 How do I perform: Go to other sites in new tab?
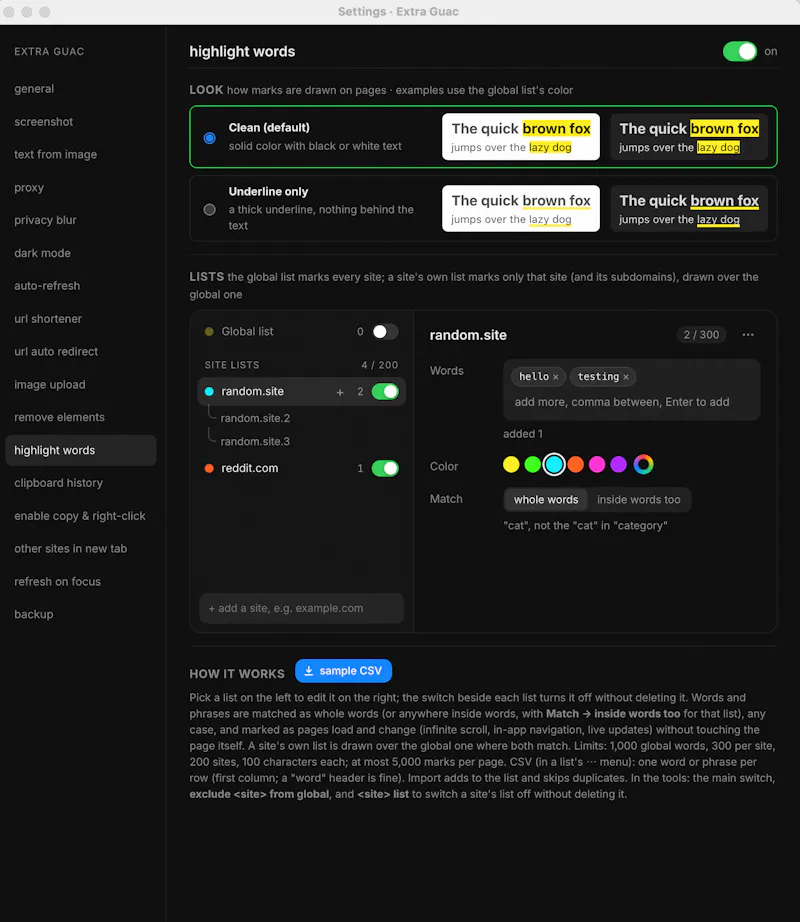tap(81, 549)
